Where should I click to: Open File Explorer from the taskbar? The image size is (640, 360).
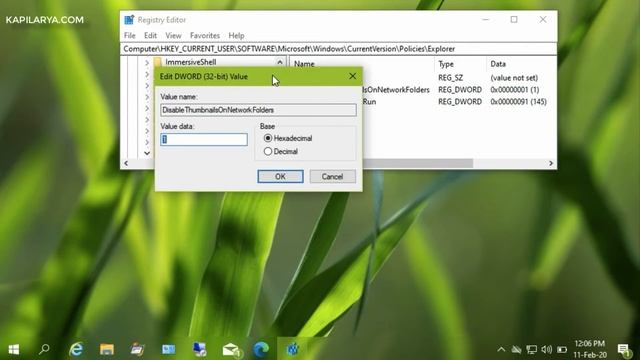click(x=107, y=349)
